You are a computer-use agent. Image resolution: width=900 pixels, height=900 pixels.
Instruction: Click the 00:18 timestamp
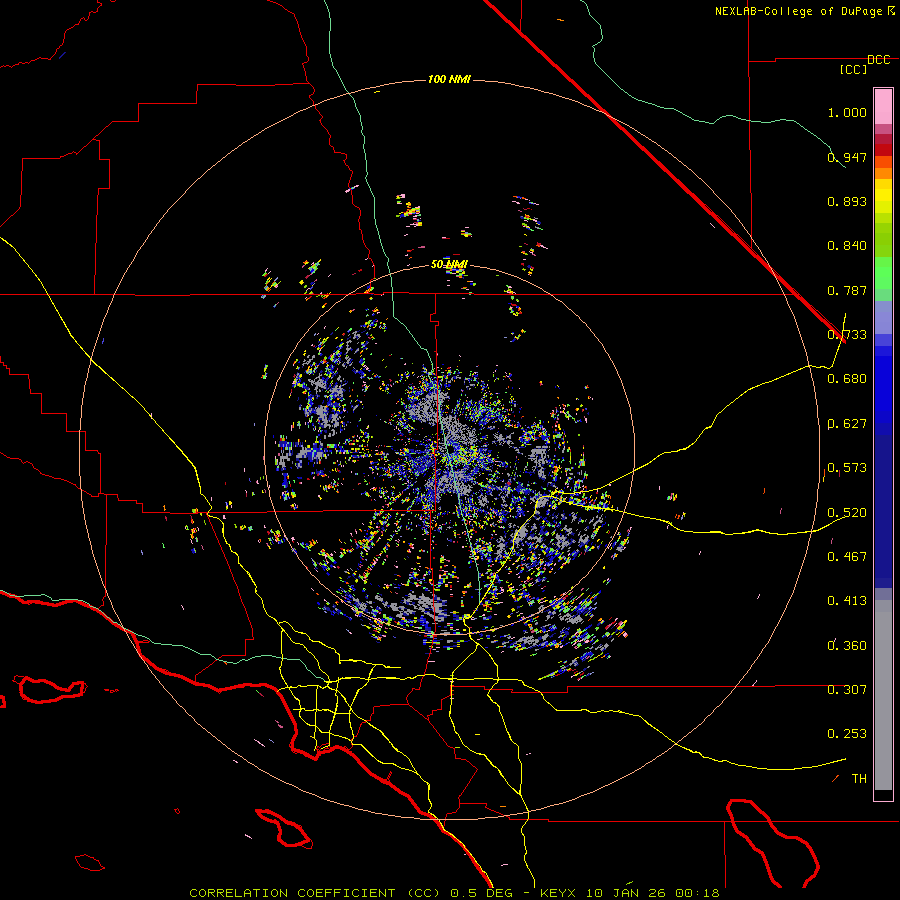click(697, 893)
